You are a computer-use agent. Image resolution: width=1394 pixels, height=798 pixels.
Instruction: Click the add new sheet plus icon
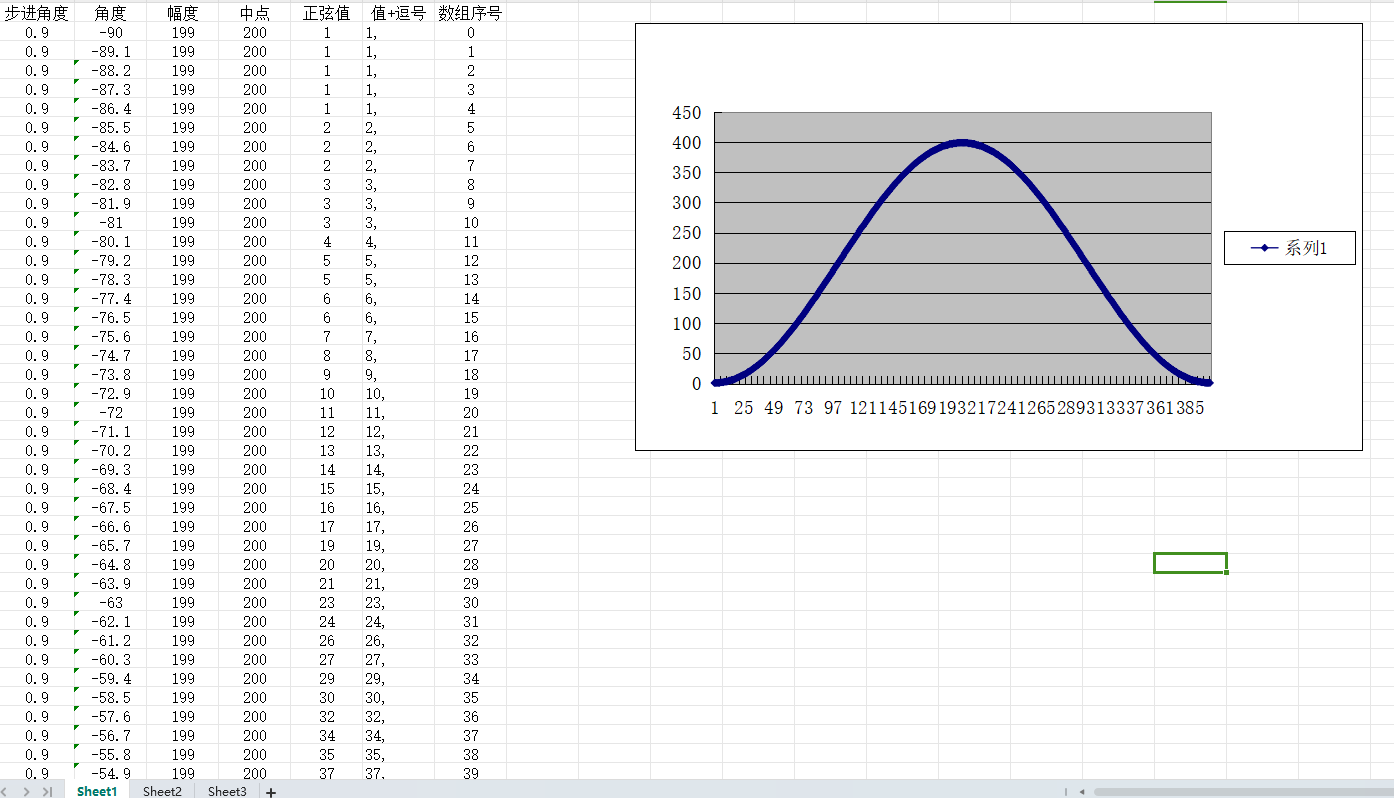pos(271,792)
